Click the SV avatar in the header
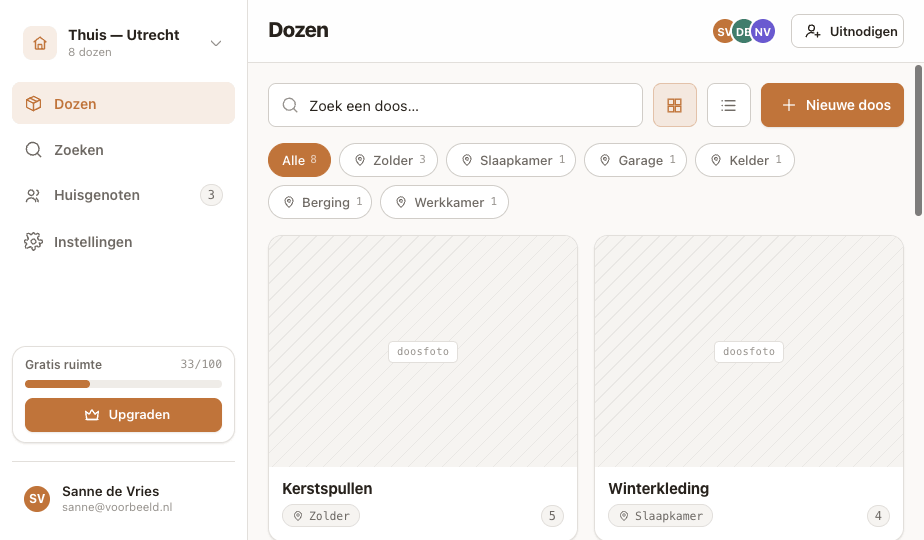924x540 pixels. coord(722,31)
